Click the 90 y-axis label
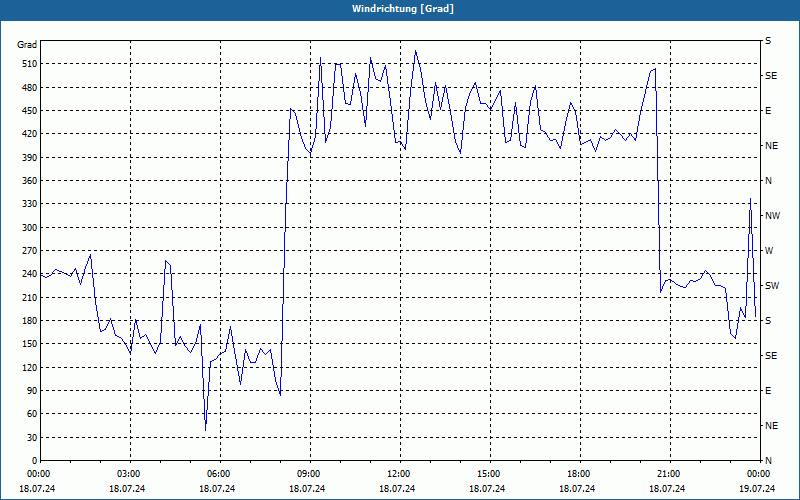This screenshot has height=500, width=800. pyautogui.click(x=32, y=391)
